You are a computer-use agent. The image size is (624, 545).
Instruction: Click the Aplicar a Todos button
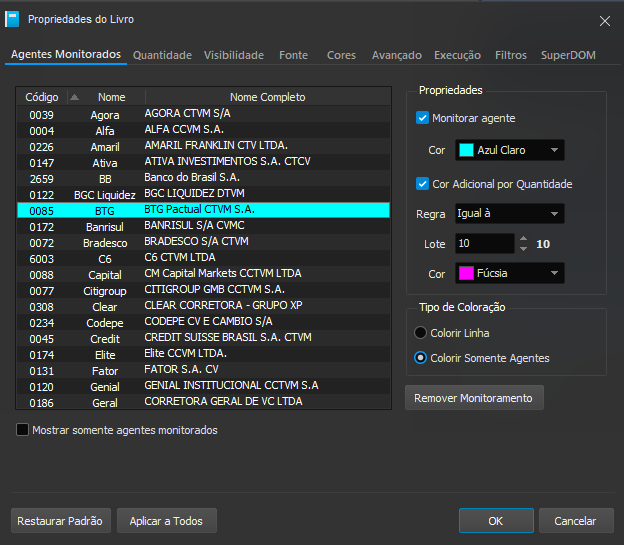click(167, 521)
